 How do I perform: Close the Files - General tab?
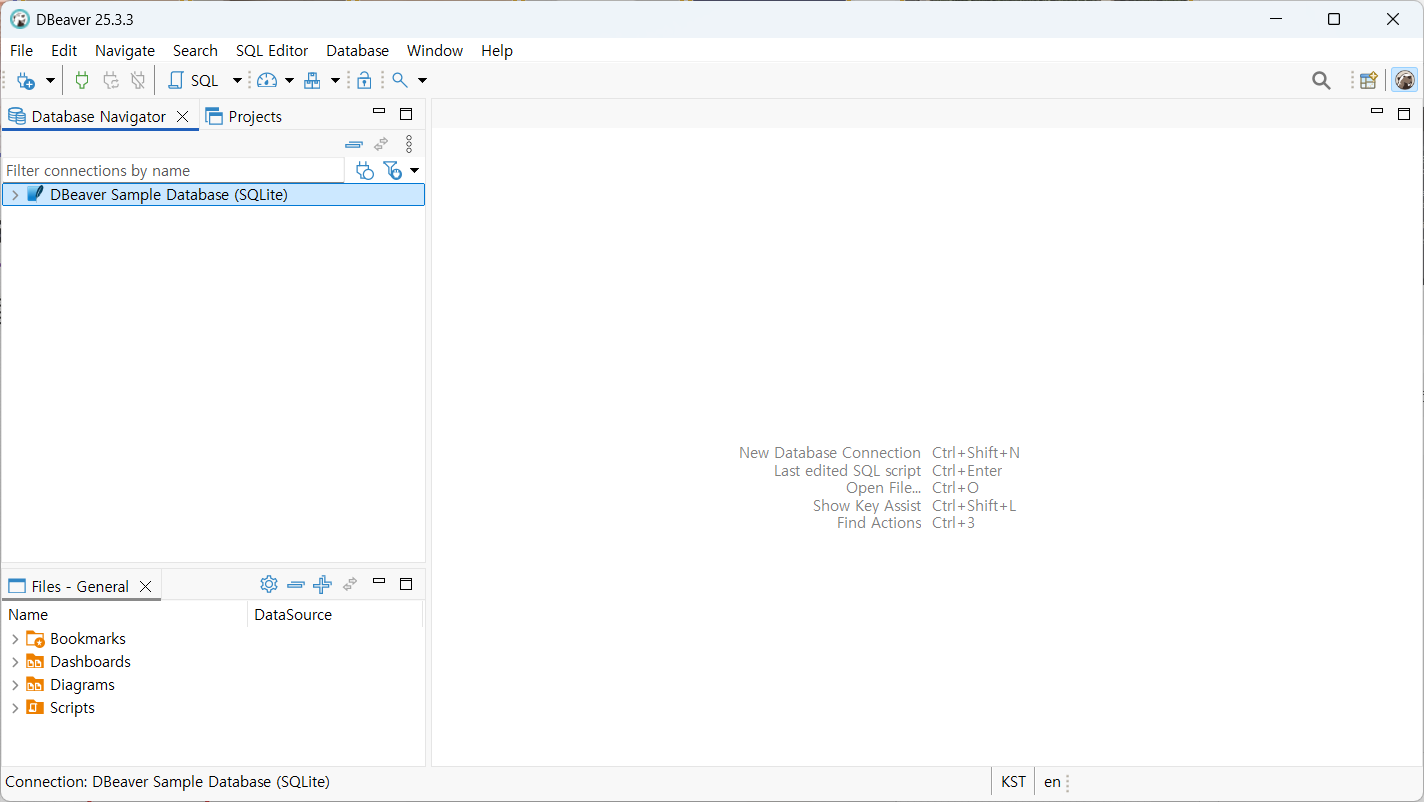tap(146, 587)
